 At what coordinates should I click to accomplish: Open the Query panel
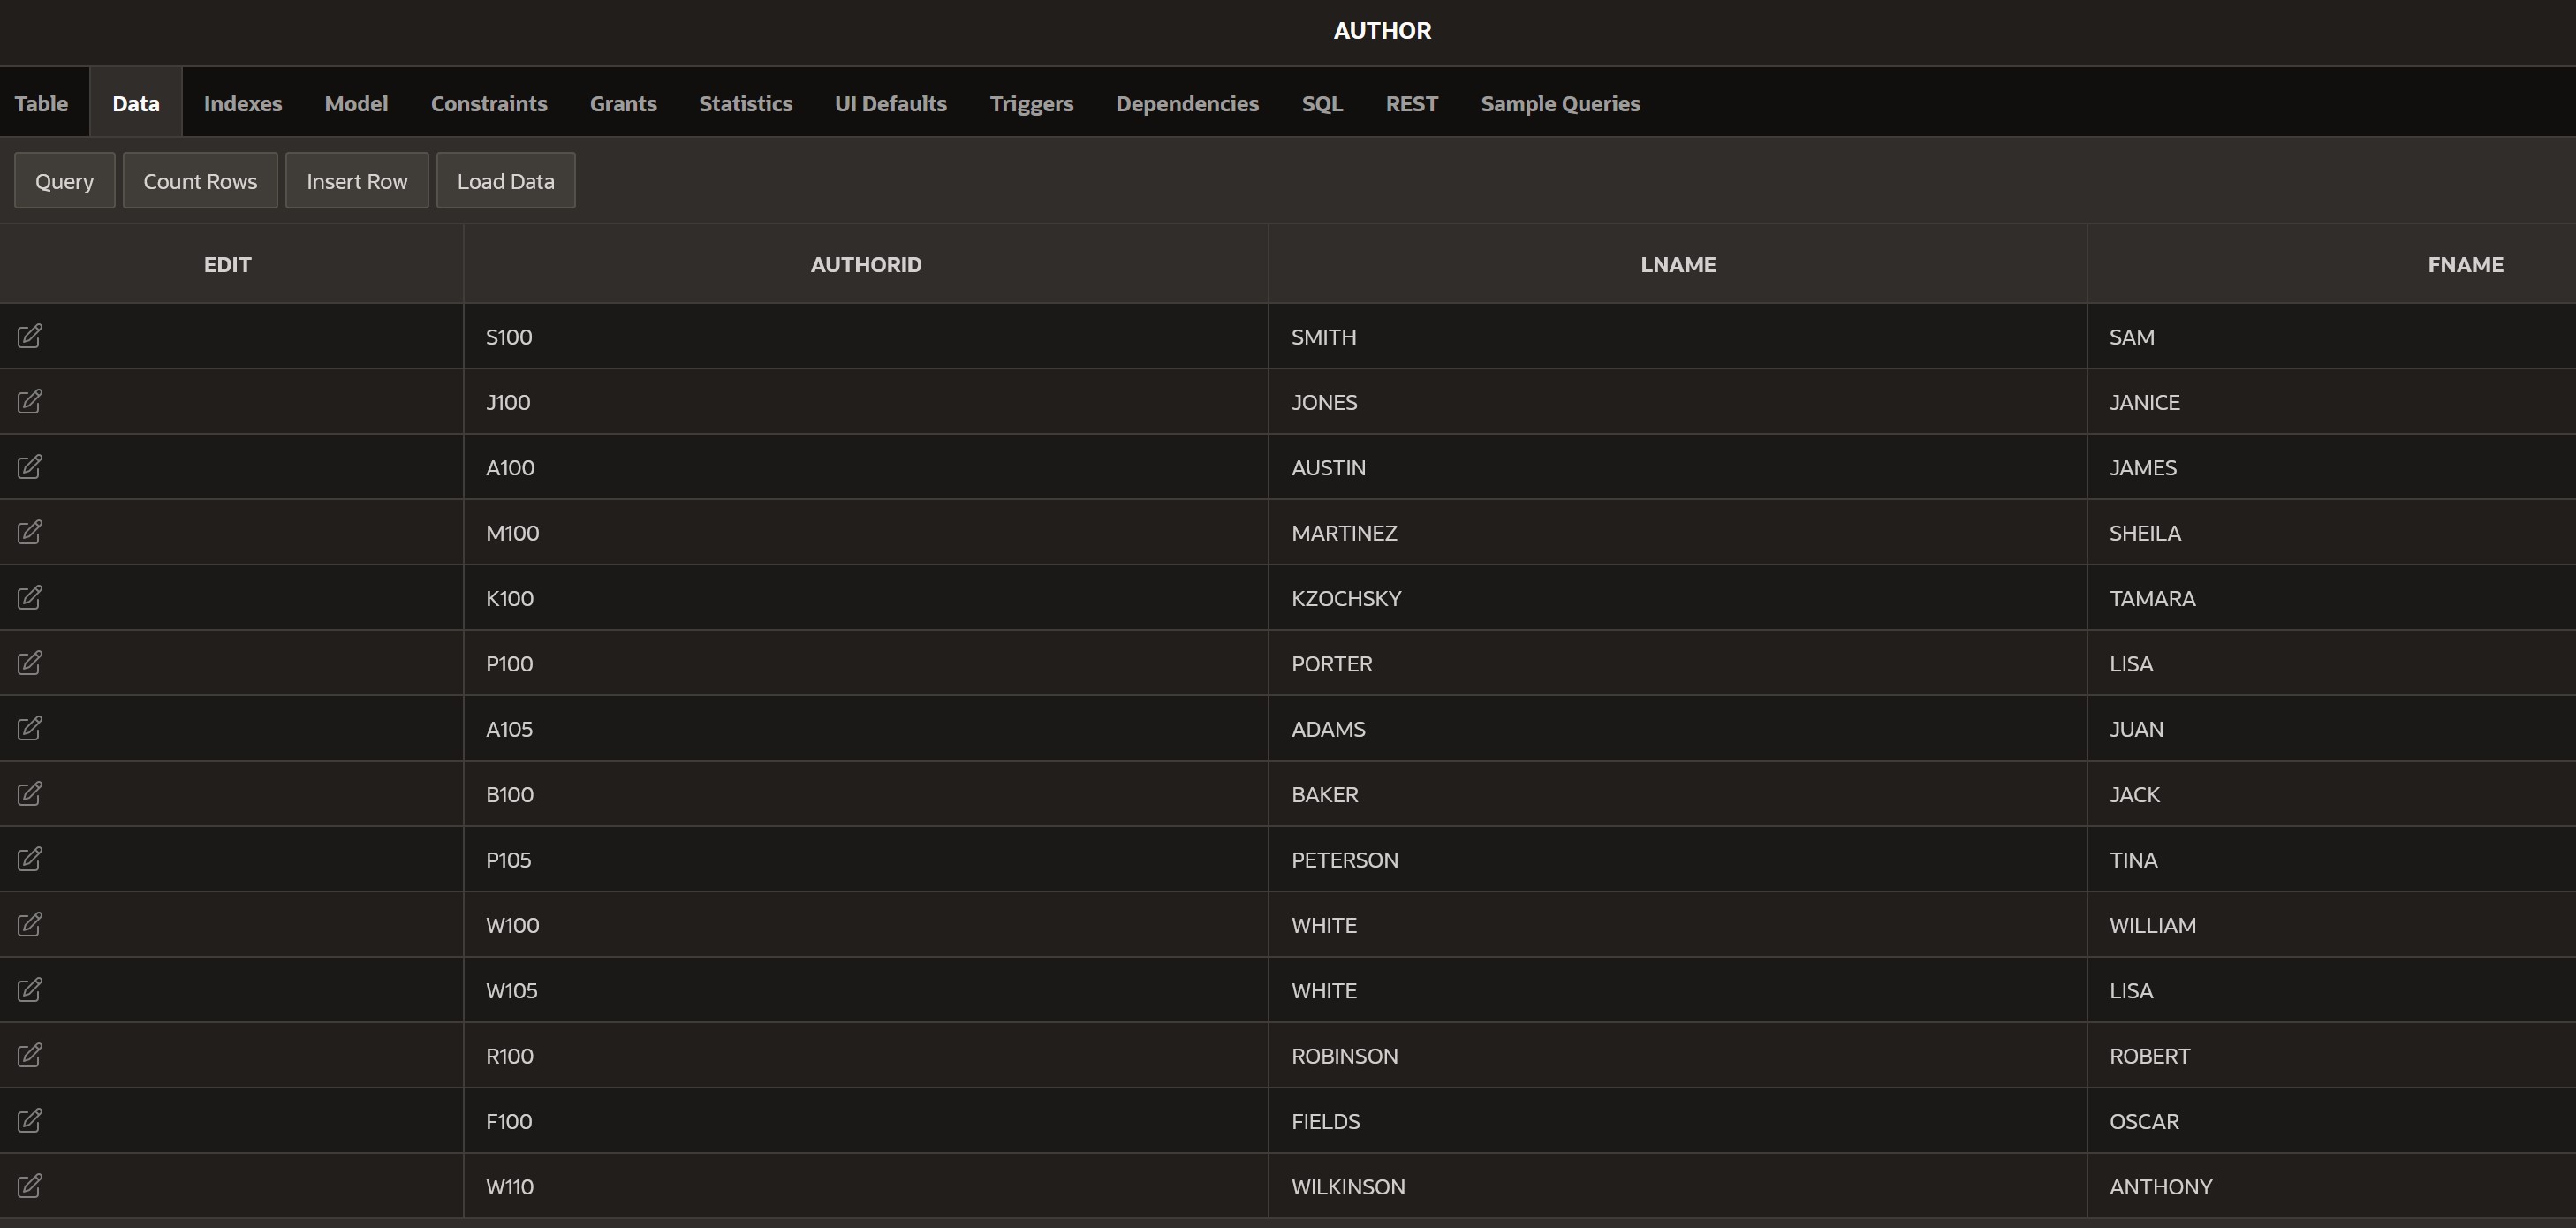(x=64, y=180)
